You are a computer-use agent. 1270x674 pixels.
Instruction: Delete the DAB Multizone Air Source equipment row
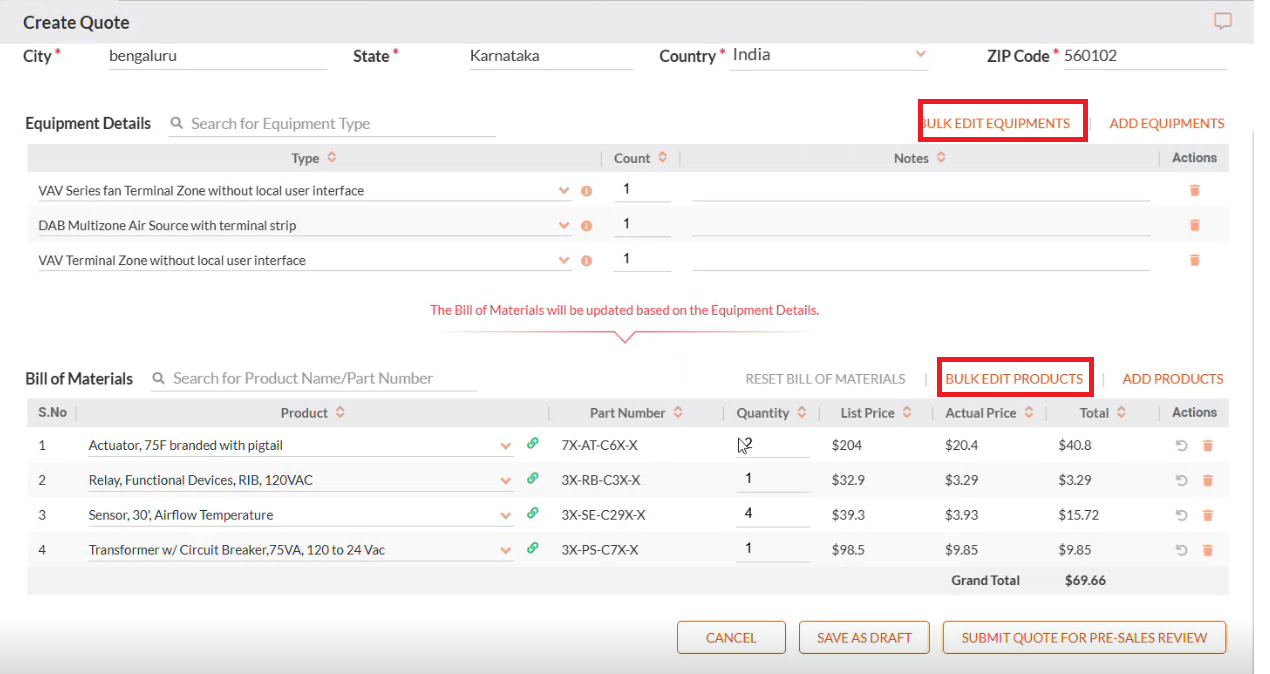coord(1194,225)
